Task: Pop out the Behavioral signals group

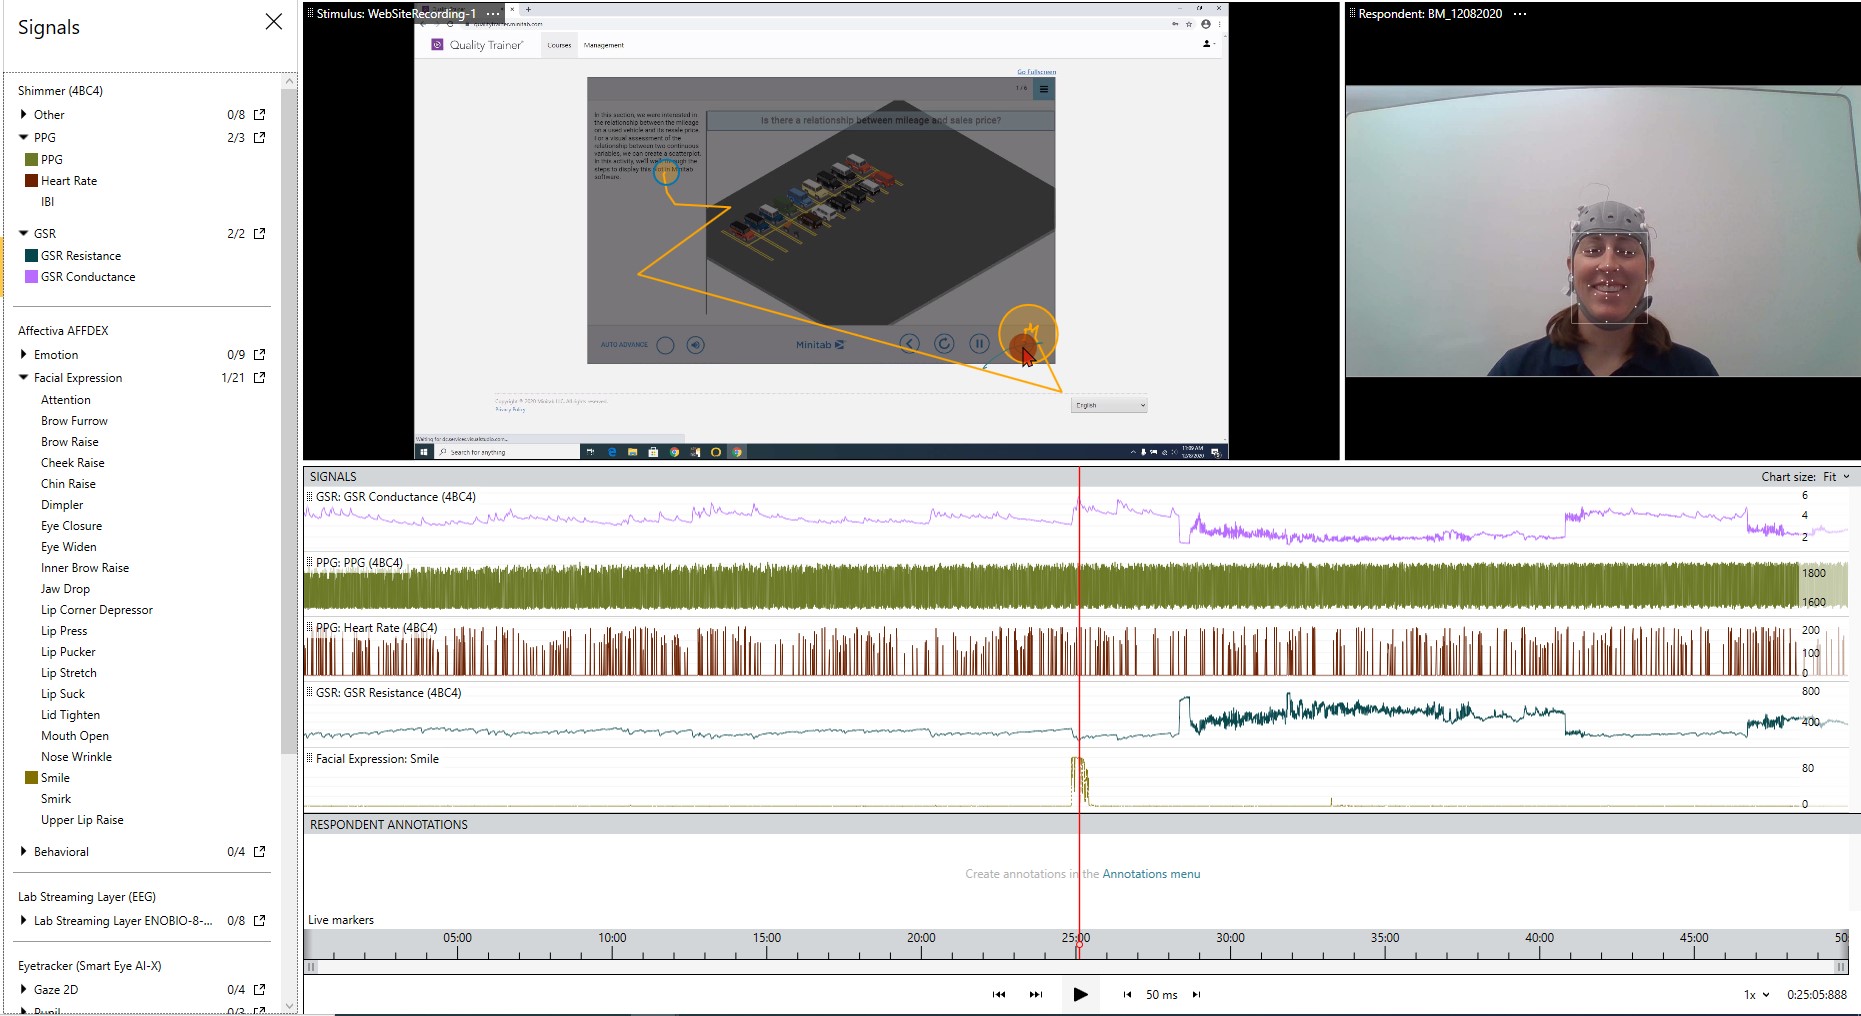Action: pyautogui.click(x=260, y=851)
